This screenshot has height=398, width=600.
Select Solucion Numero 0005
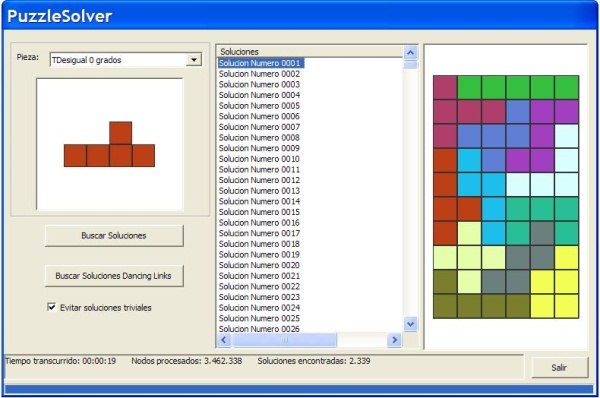(x=259, y=106)
